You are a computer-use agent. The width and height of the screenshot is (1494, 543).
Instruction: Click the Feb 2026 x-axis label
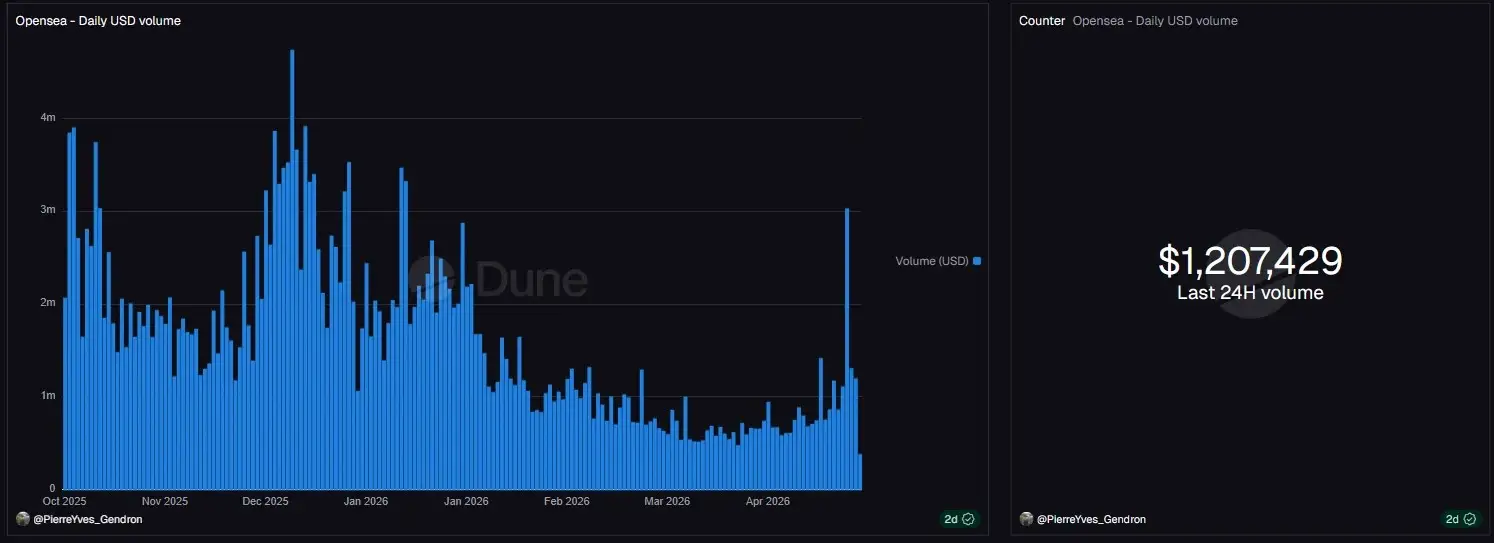tap(565, 501)
